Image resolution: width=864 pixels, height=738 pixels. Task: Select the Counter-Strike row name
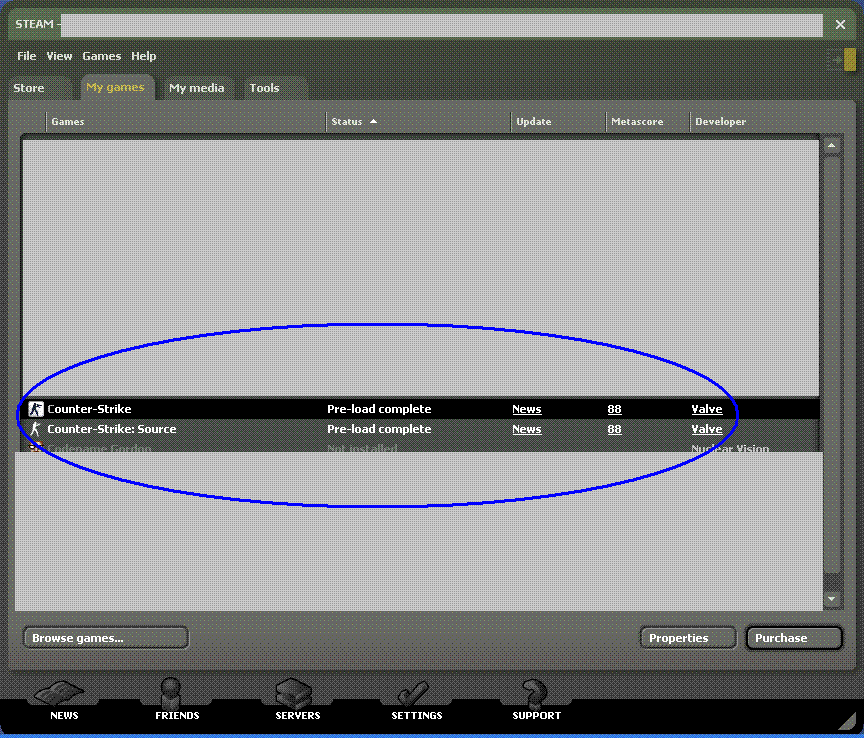(89, 409)
